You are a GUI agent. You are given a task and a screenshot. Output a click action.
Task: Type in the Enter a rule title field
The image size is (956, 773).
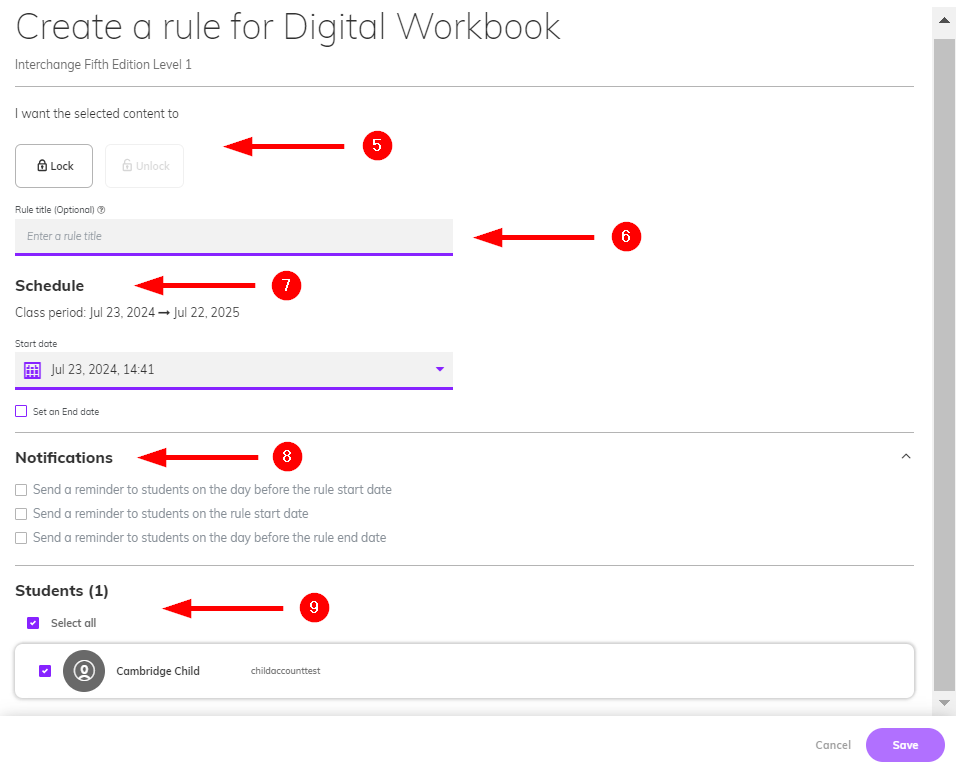coord(233,237)
